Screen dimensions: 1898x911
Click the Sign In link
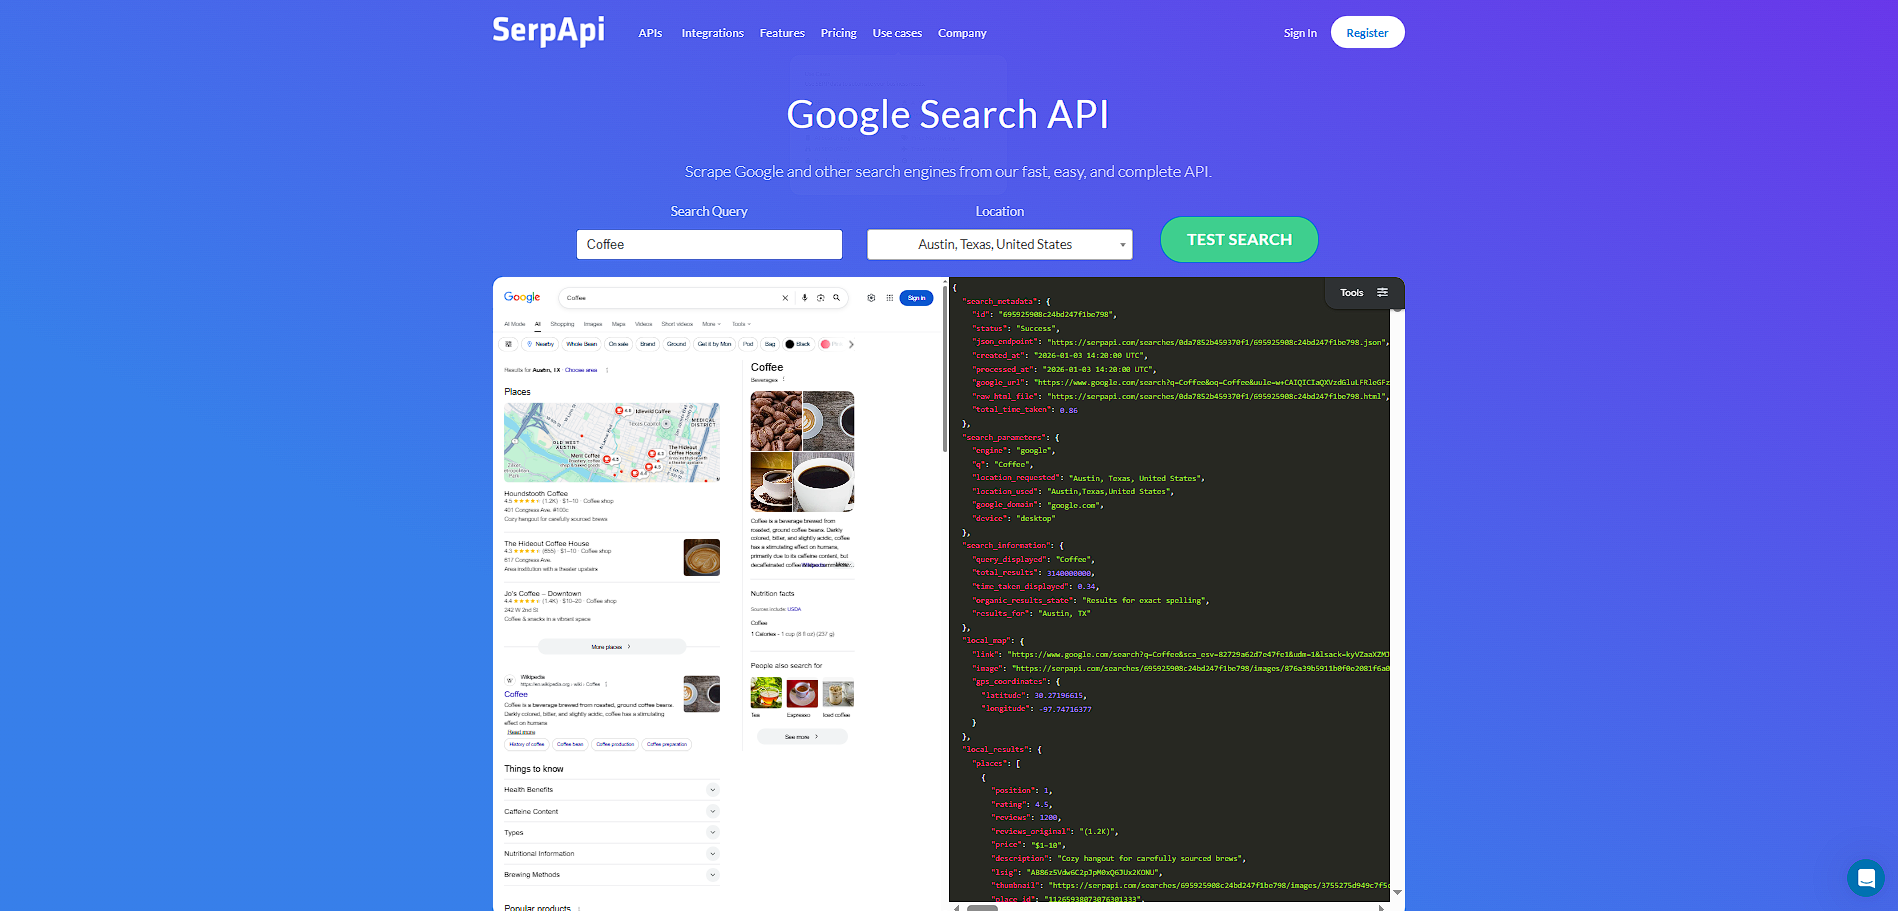[1300, 33]
